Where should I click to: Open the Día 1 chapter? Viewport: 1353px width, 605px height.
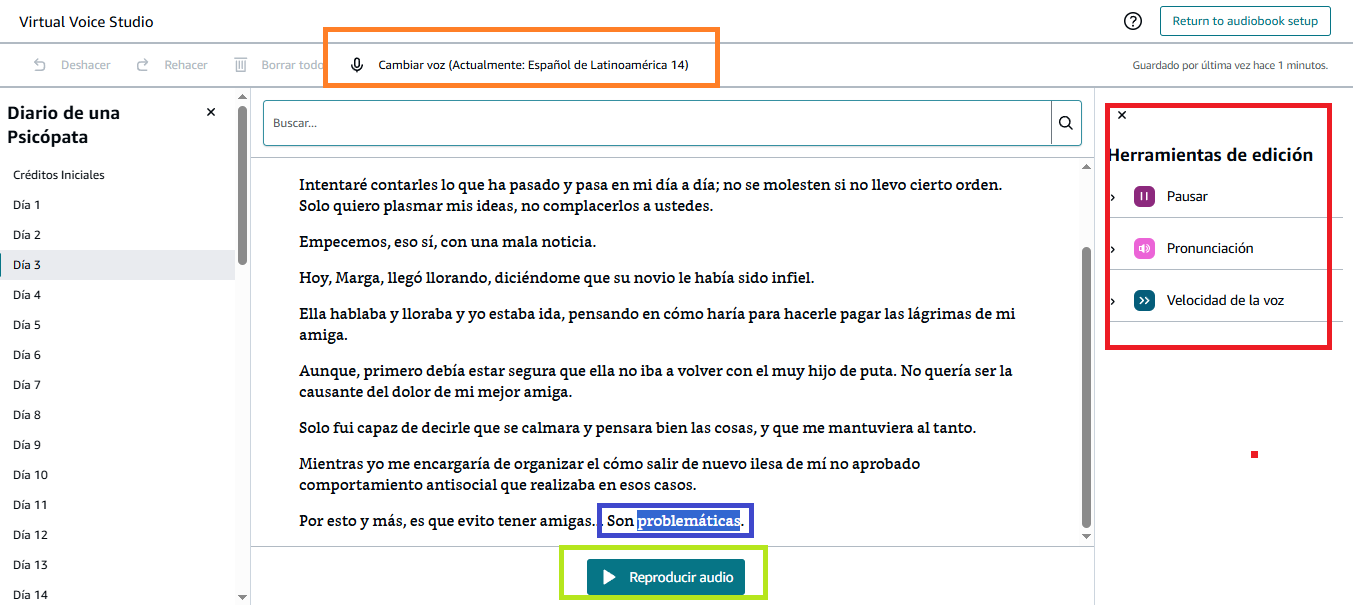[27, 205]
